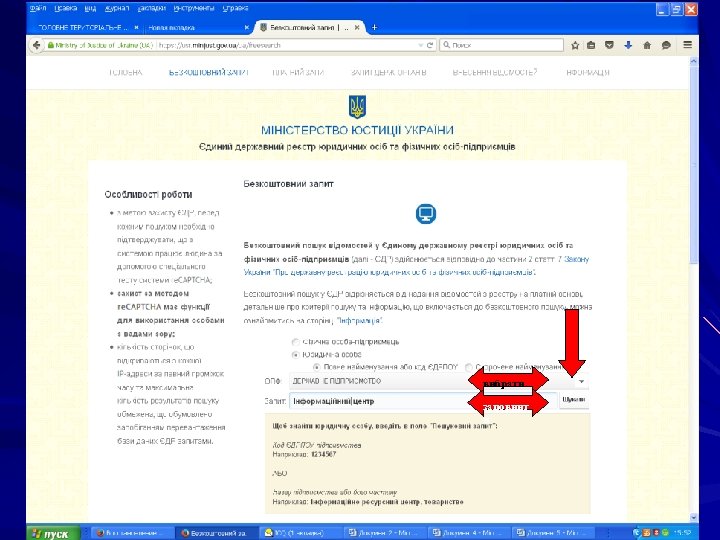Viewport: 720px width, 540px height.
Task: Click the green padlock site identity icon
Action: click(51, 45)
